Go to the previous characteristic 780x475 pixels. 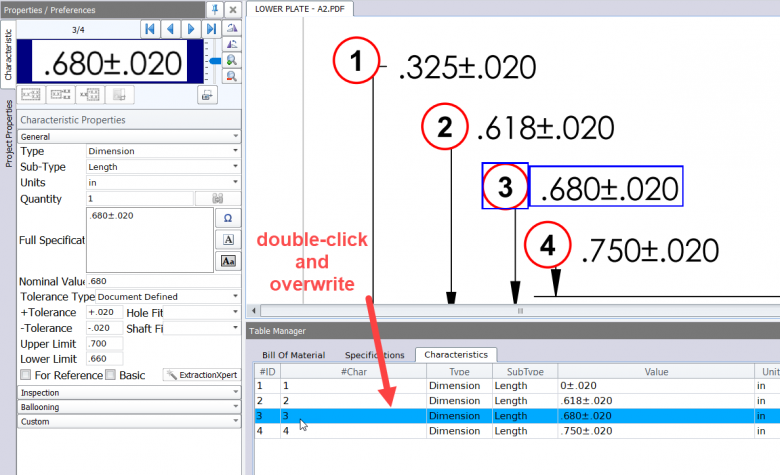tap(170, 29)
